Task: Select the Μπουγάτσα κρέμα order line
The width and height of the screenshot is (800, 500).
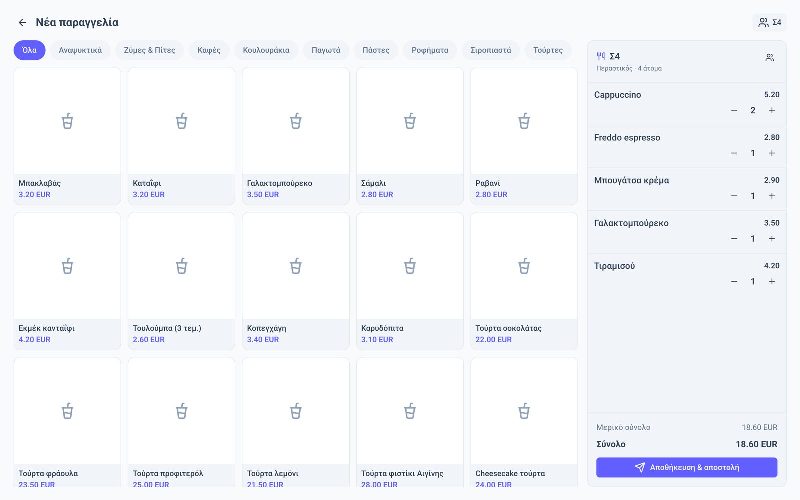Action: pyautogui.click(x=687, y=189)
